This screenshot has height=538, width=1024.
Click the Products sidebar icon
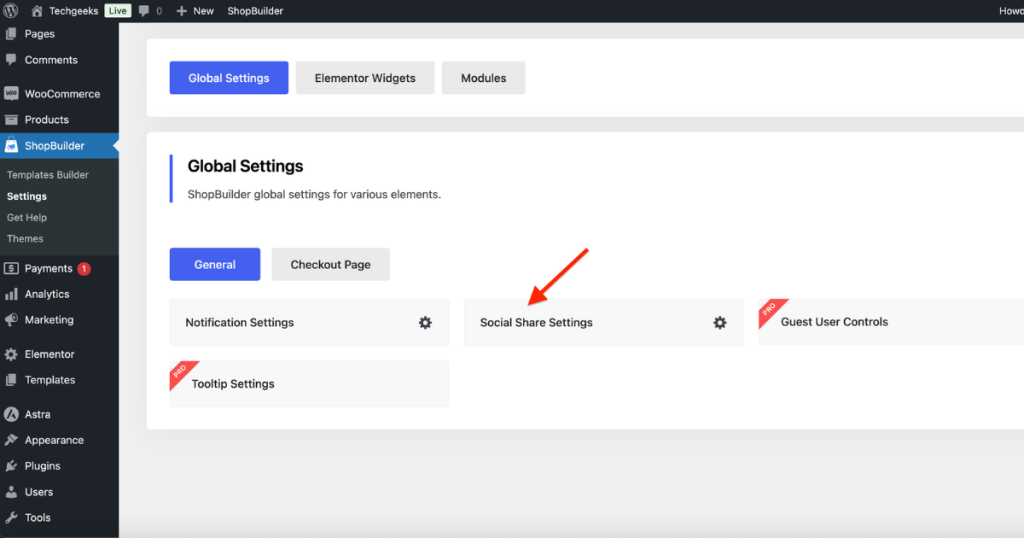(11, 119)
